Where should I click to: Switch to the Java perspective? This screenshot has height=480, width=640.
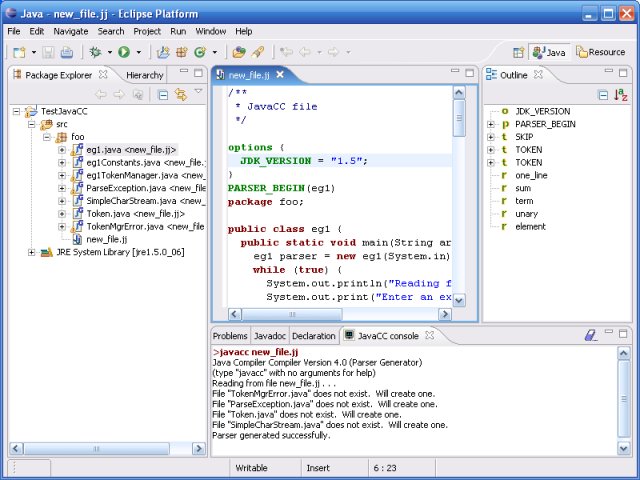tap(549, 52)
